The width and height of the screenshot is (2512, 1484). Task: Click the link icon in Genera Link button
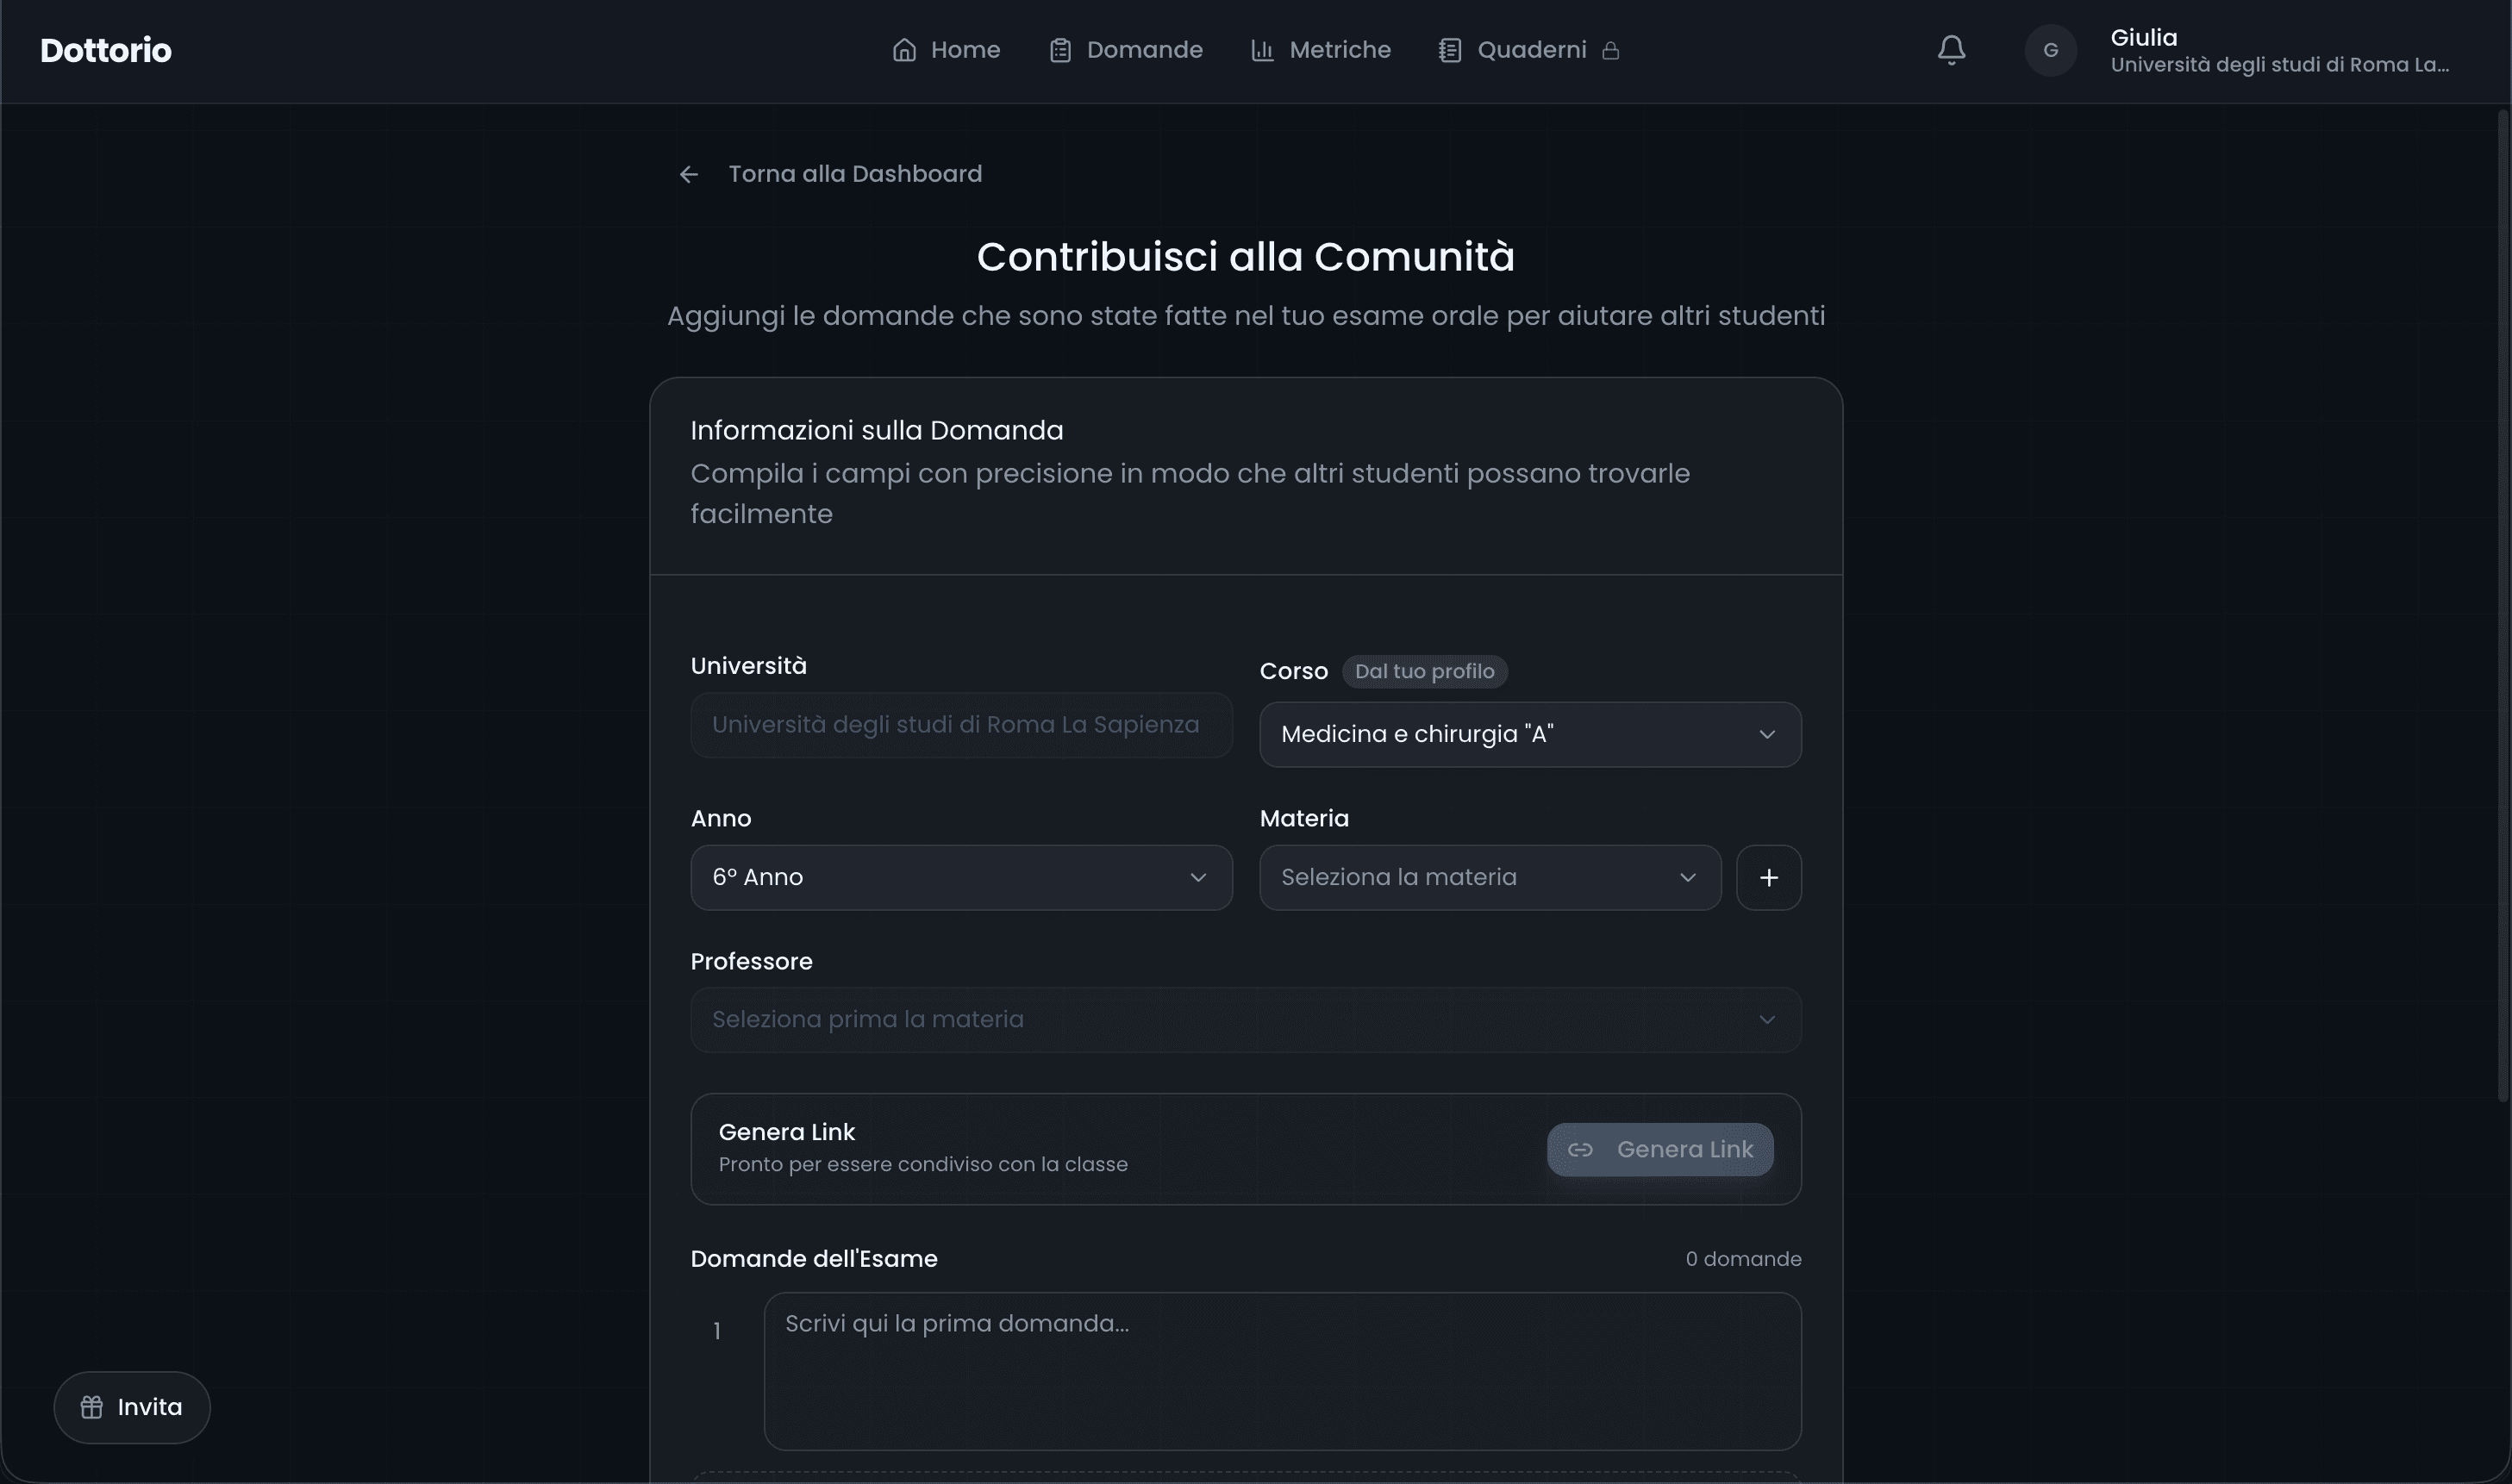click(x=1580, y=1150)
